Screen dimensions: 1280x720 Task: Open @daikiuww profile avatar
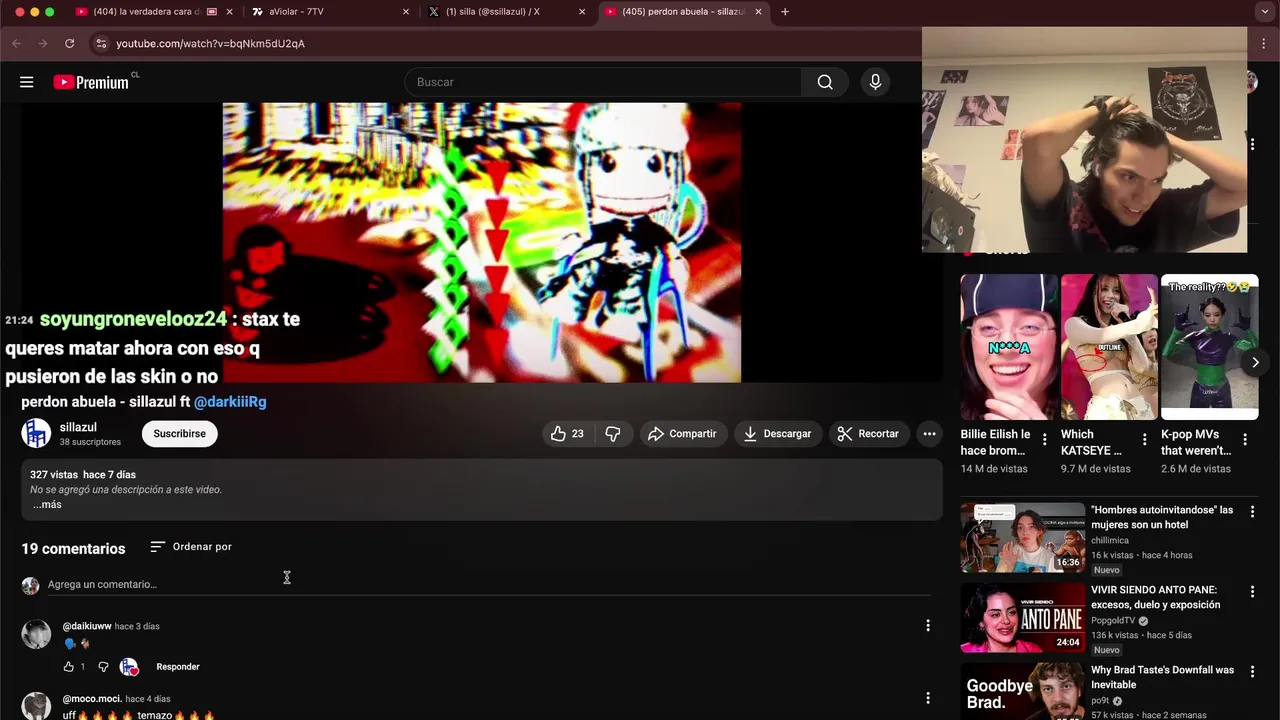click(x=36, y=634)
